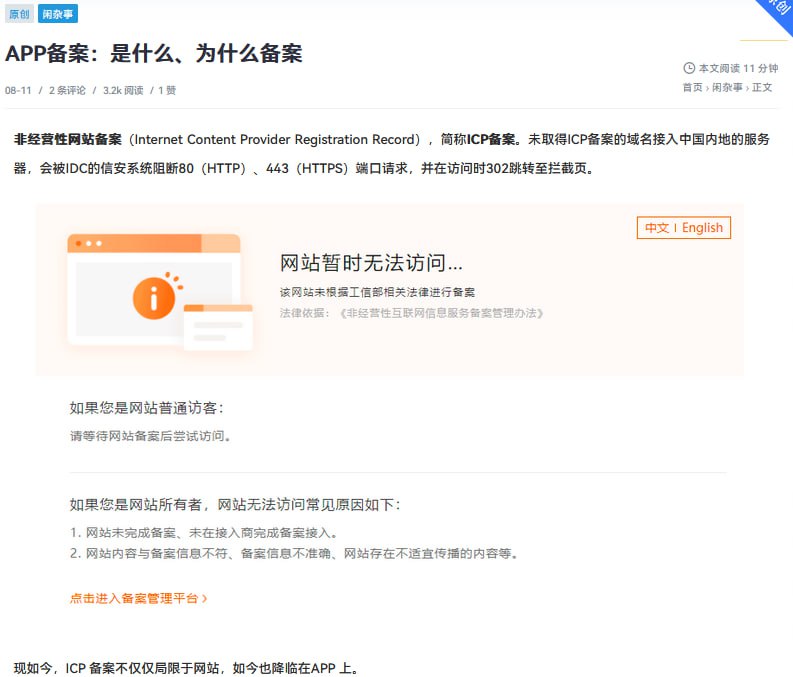Click the bold text 非经营性网站备案

coord(68,140)
